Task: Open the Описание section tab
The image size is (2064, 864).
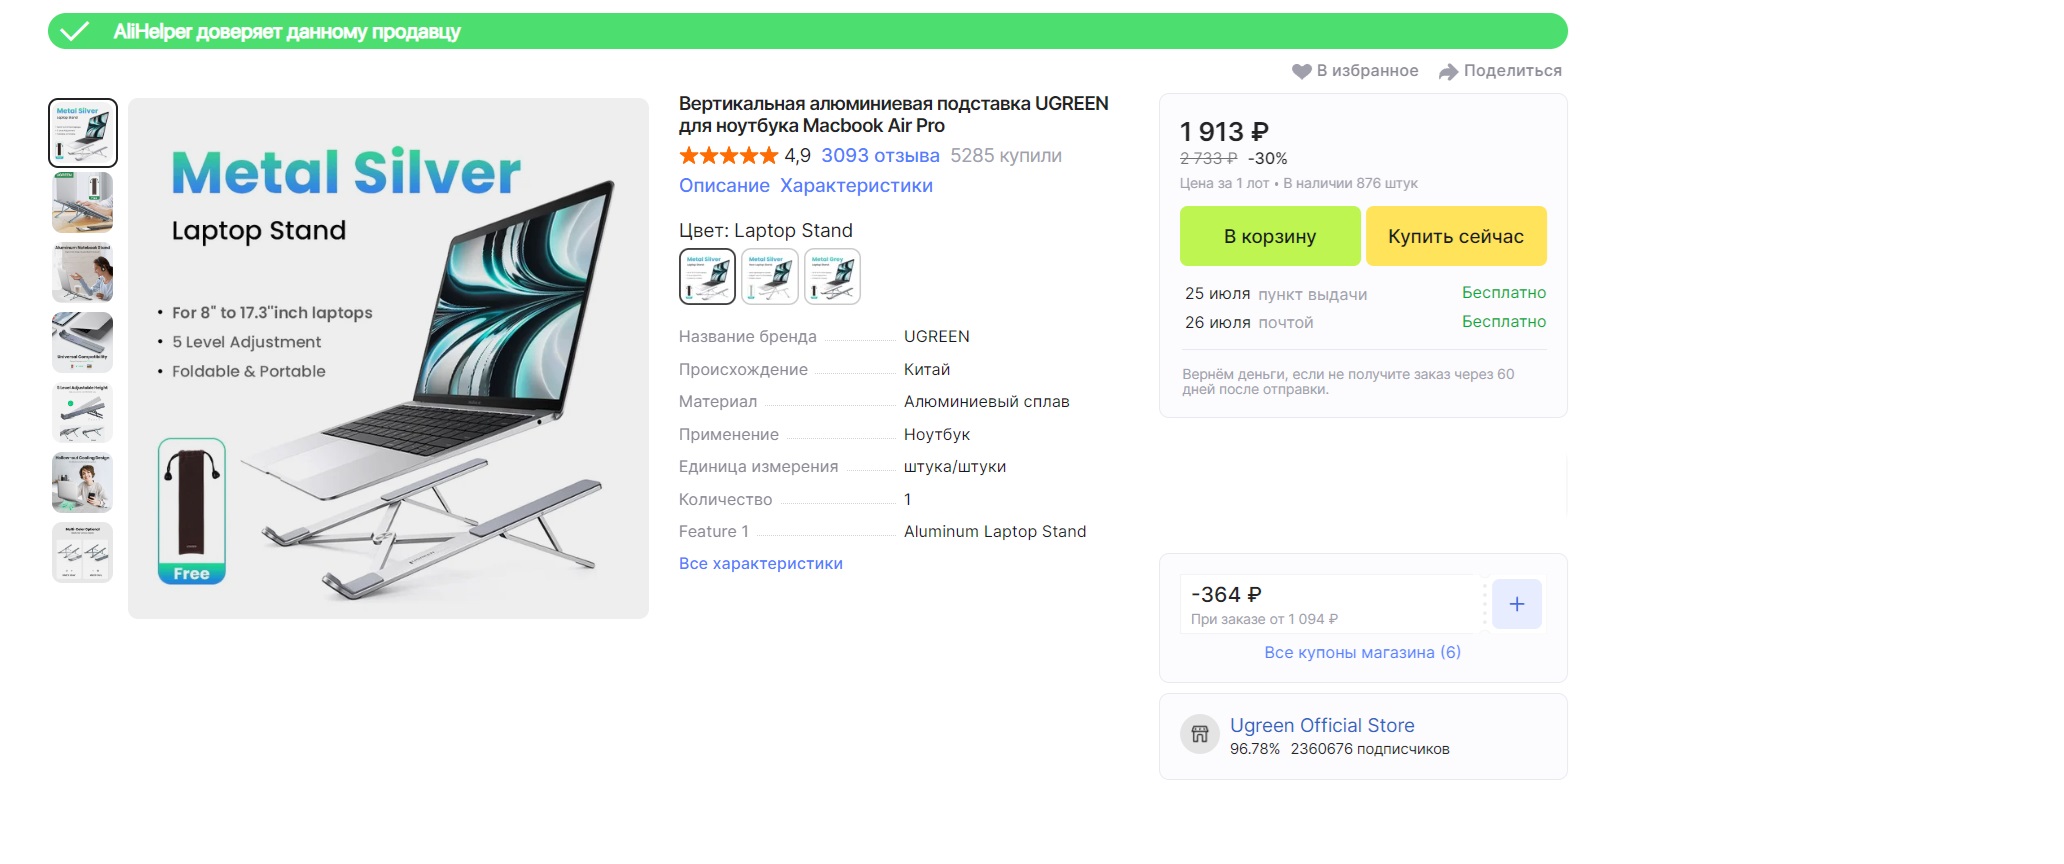Action: pos(724,186)
